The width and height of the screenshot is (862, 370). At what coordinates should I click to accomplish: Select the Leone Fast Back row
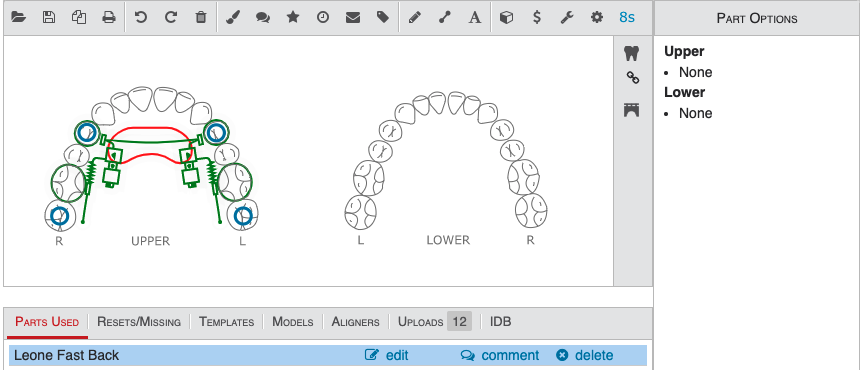pos(328,356)
